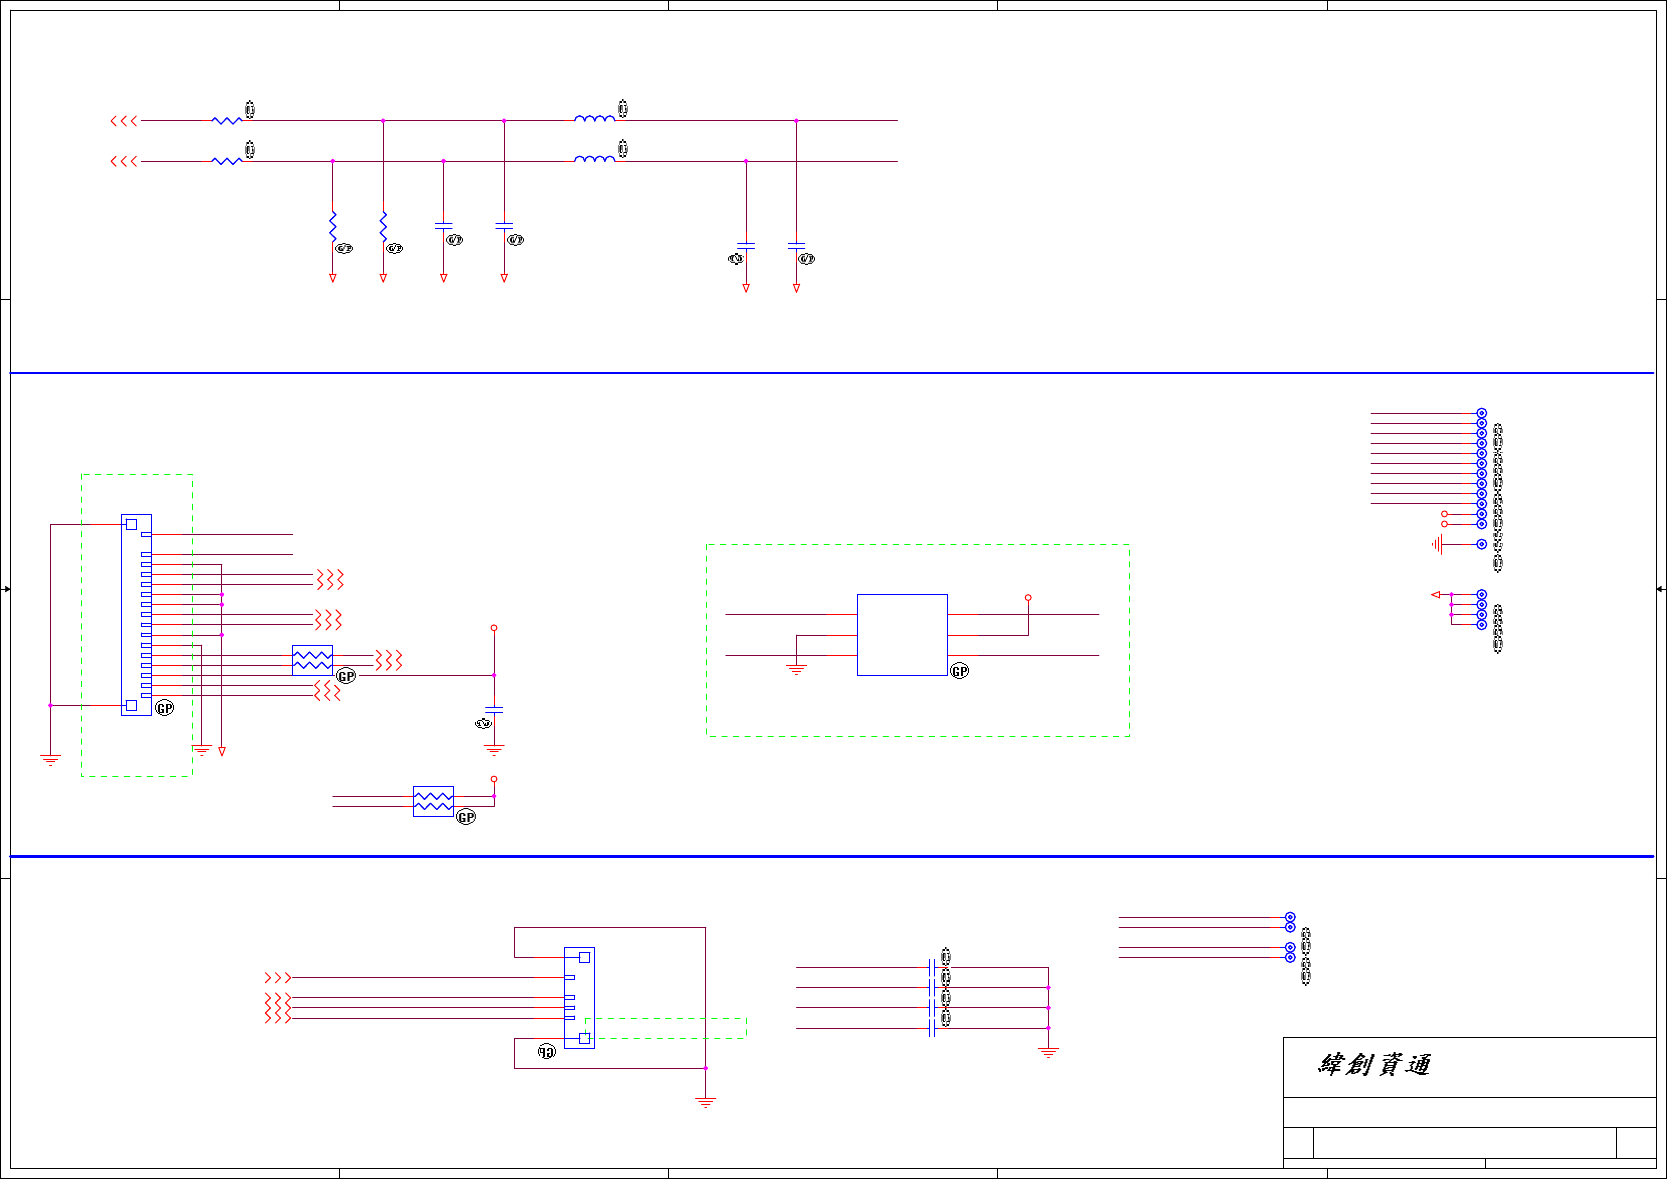
Task: Pick the inductor on the lower signal line
Action: 595,158
